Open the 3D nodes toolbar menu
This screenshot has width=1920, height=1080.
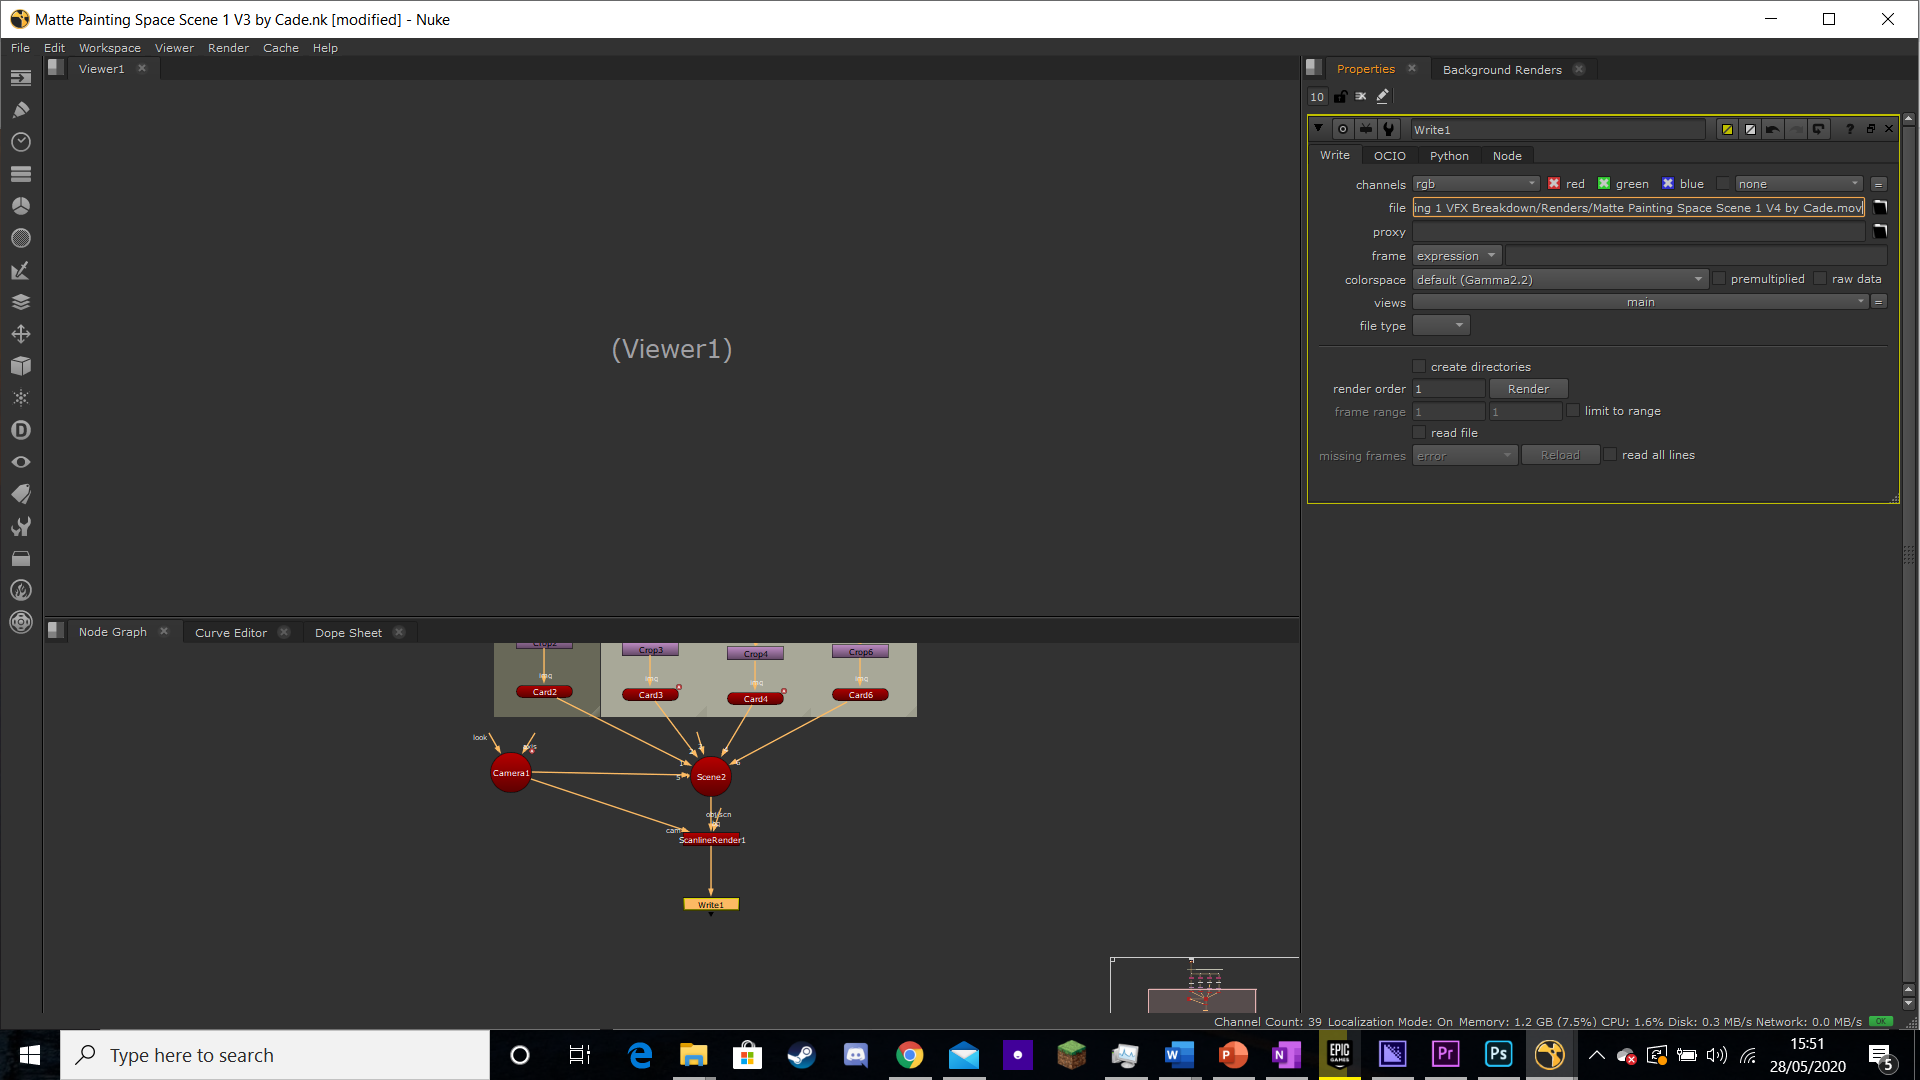(21, 366)
